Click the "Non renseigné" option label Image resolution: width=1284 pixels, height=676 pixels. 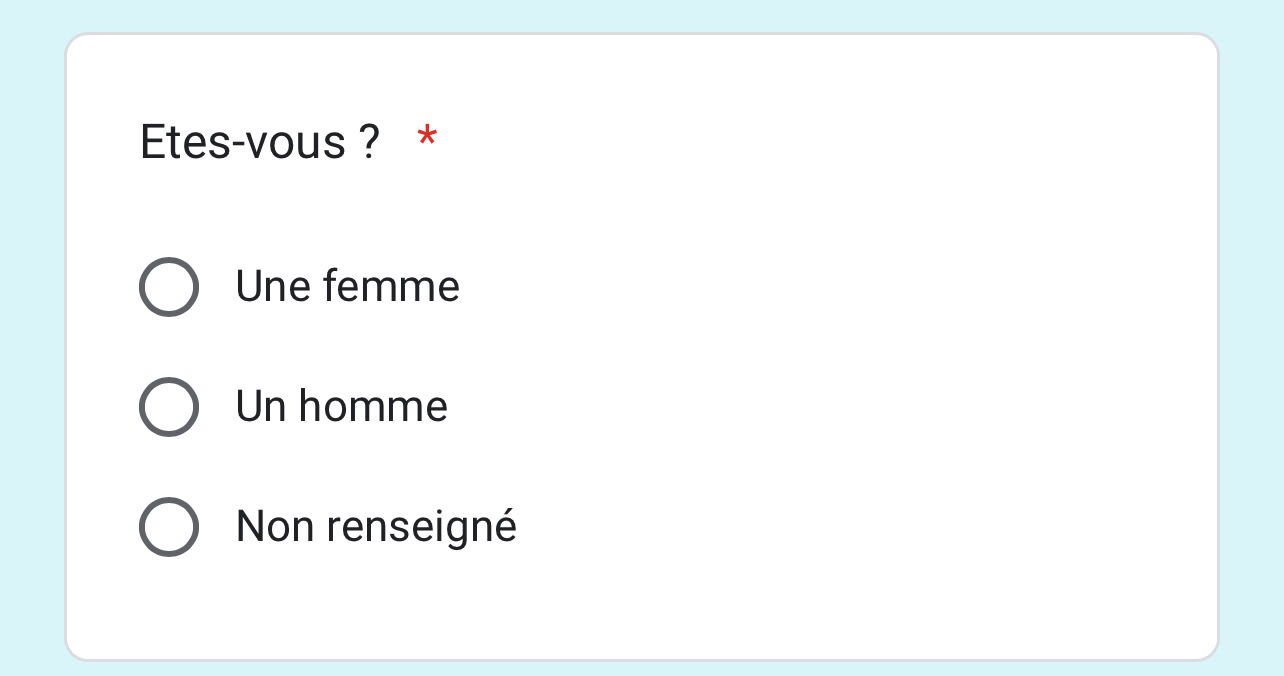pos(376,527)
